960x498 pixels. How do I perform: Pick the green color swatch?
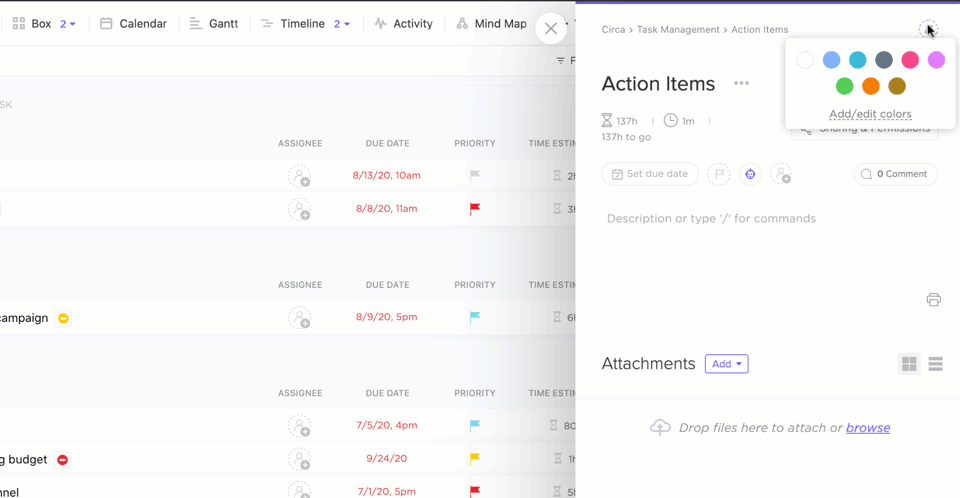pos(845,87)
